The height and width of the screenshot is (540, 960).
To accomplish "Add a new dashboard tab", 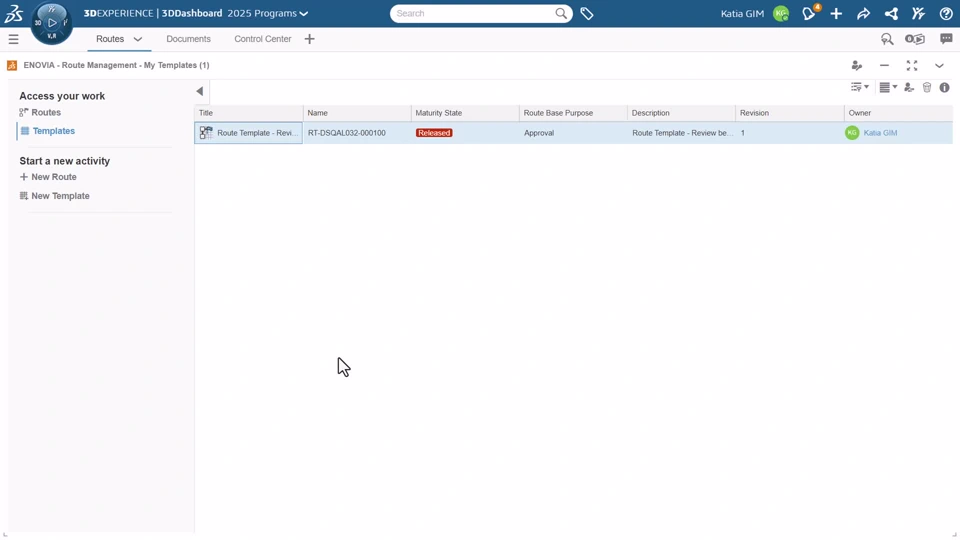I will pos(309,39).
